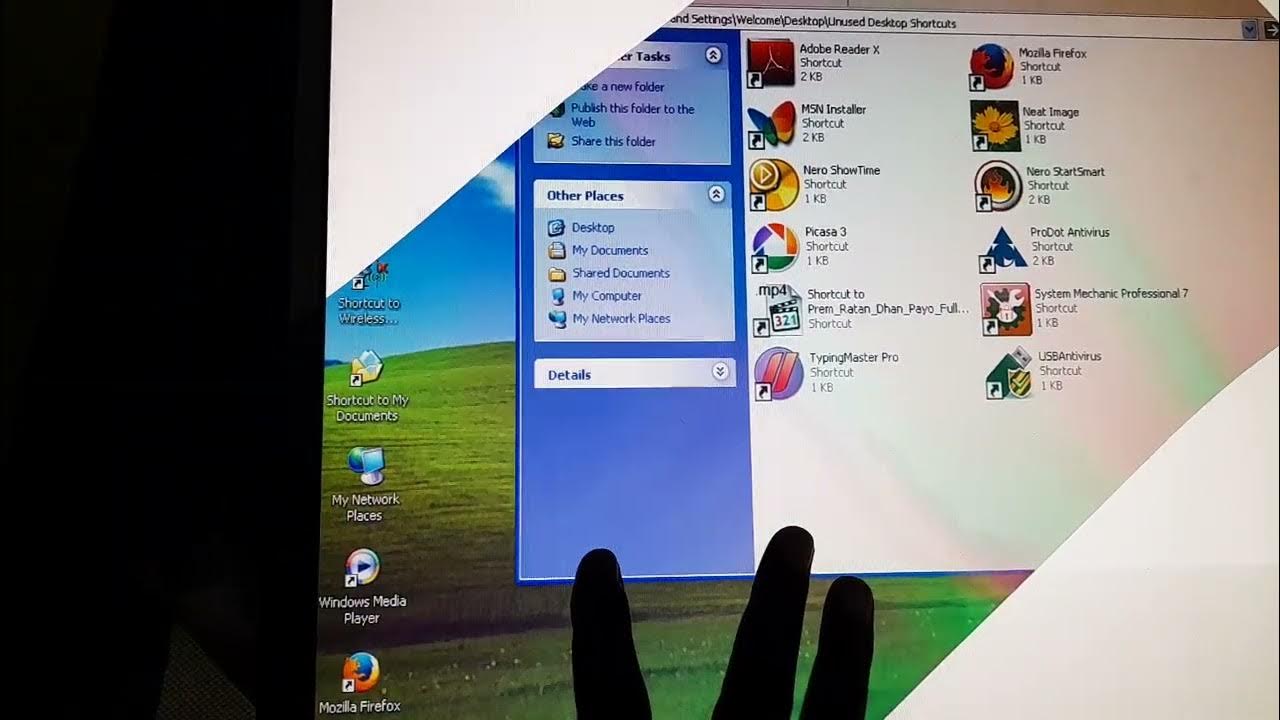Click the Nero StartSmart file name text

pos(1065,172)
